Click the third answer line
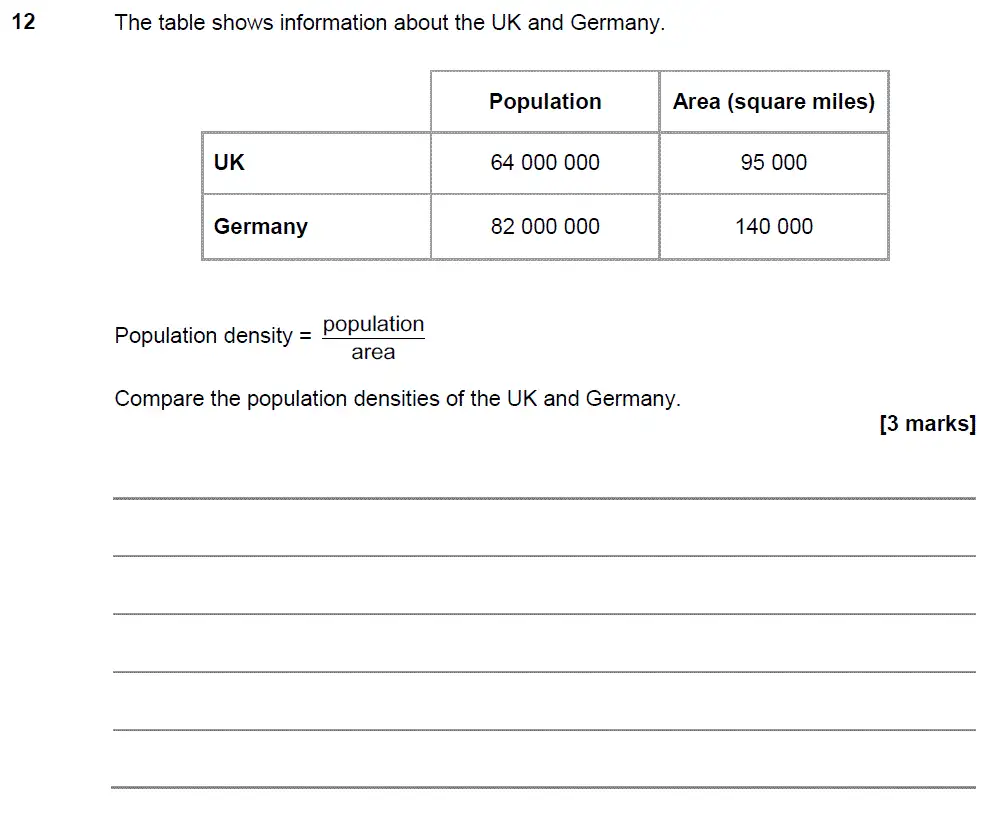This screenshot has height=820, width=984. pos(544,614)
